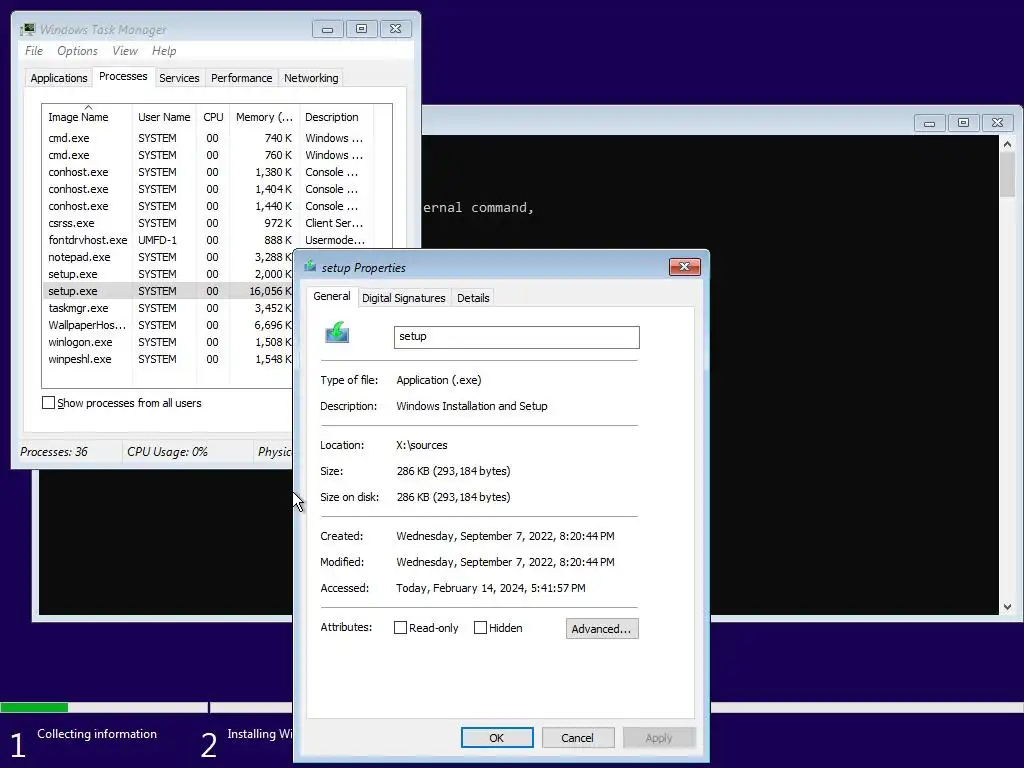Image resolution: width=1024 pixels, height=768 pixels.
Task: Switch to the Networking tab
Action: [x=311, y=78]
